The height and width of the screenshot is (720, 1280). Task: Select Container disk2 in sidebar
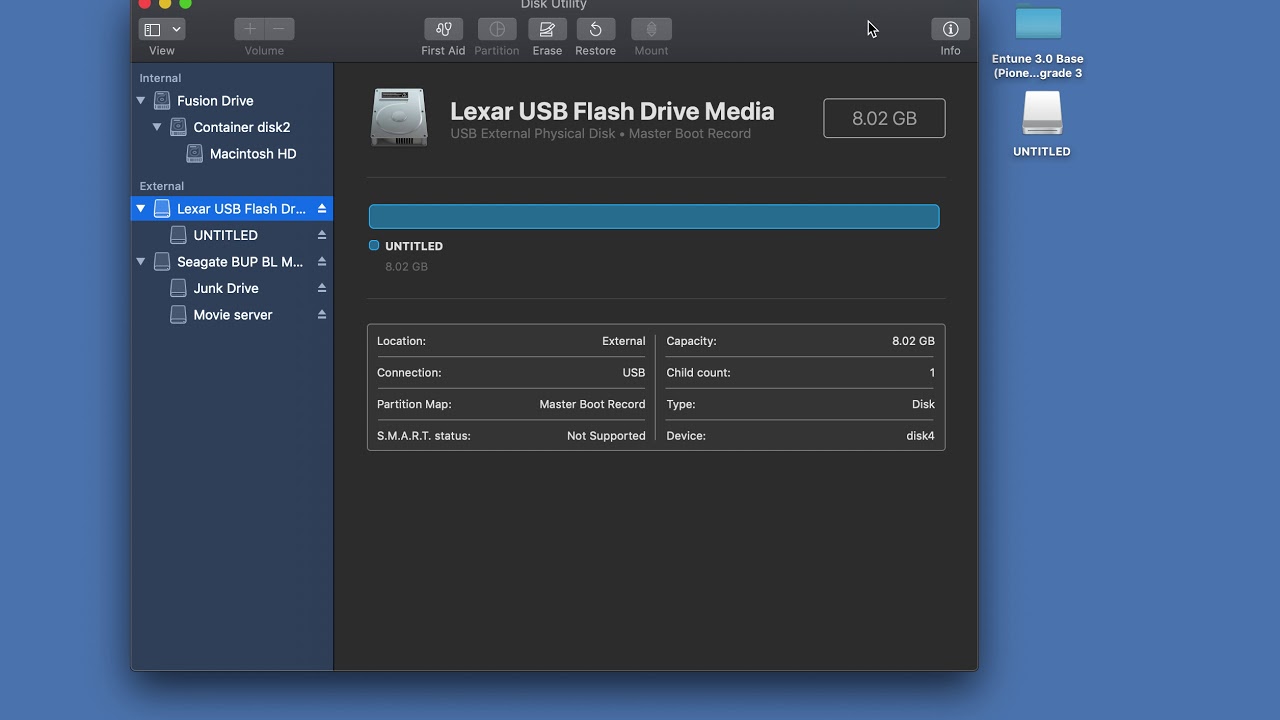pyautogui.click(x=232, y=127)
